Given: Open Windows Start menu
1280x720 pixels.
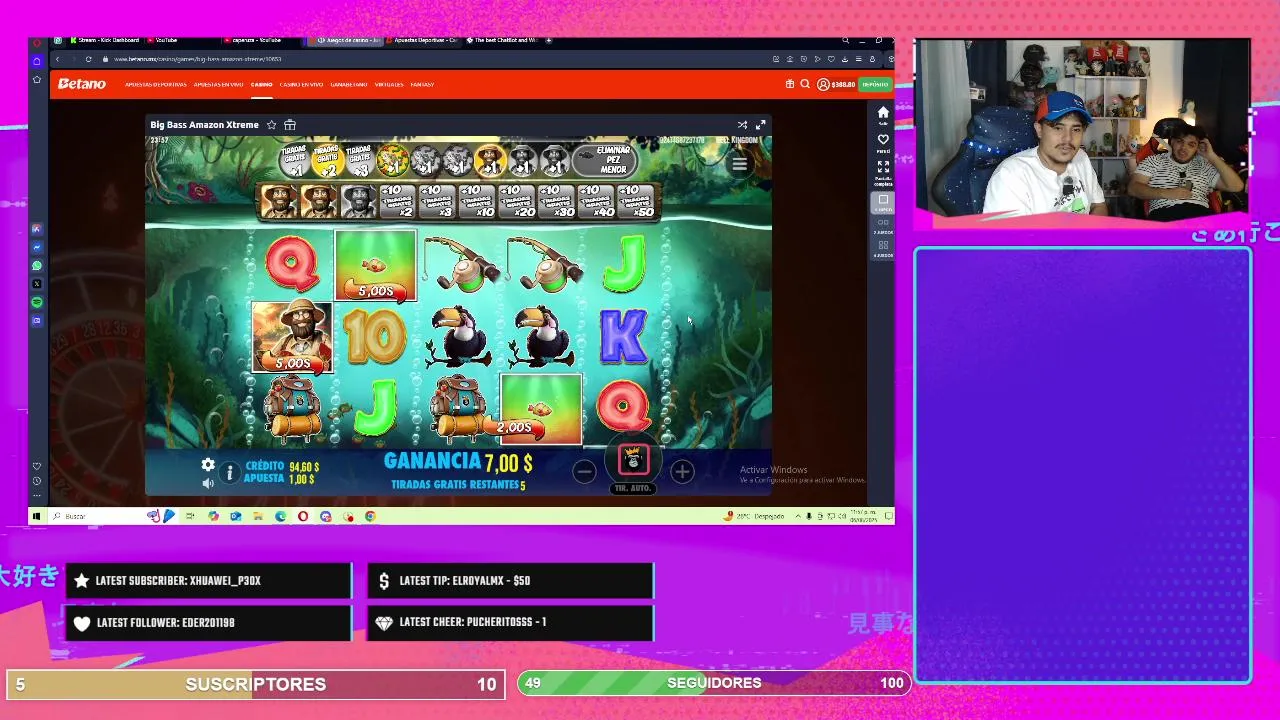Looking at the screenshot, I should coord(36,516).
